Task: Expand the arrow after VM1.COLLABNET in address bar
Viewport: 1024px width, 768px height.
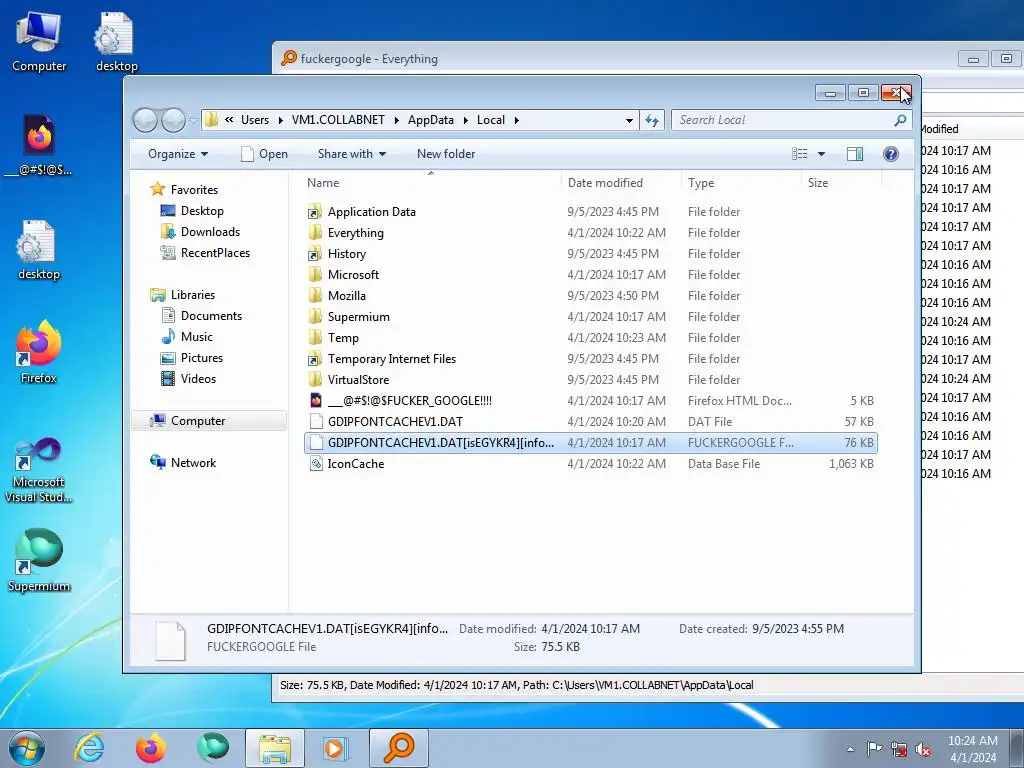Action: tap(396, 120)
